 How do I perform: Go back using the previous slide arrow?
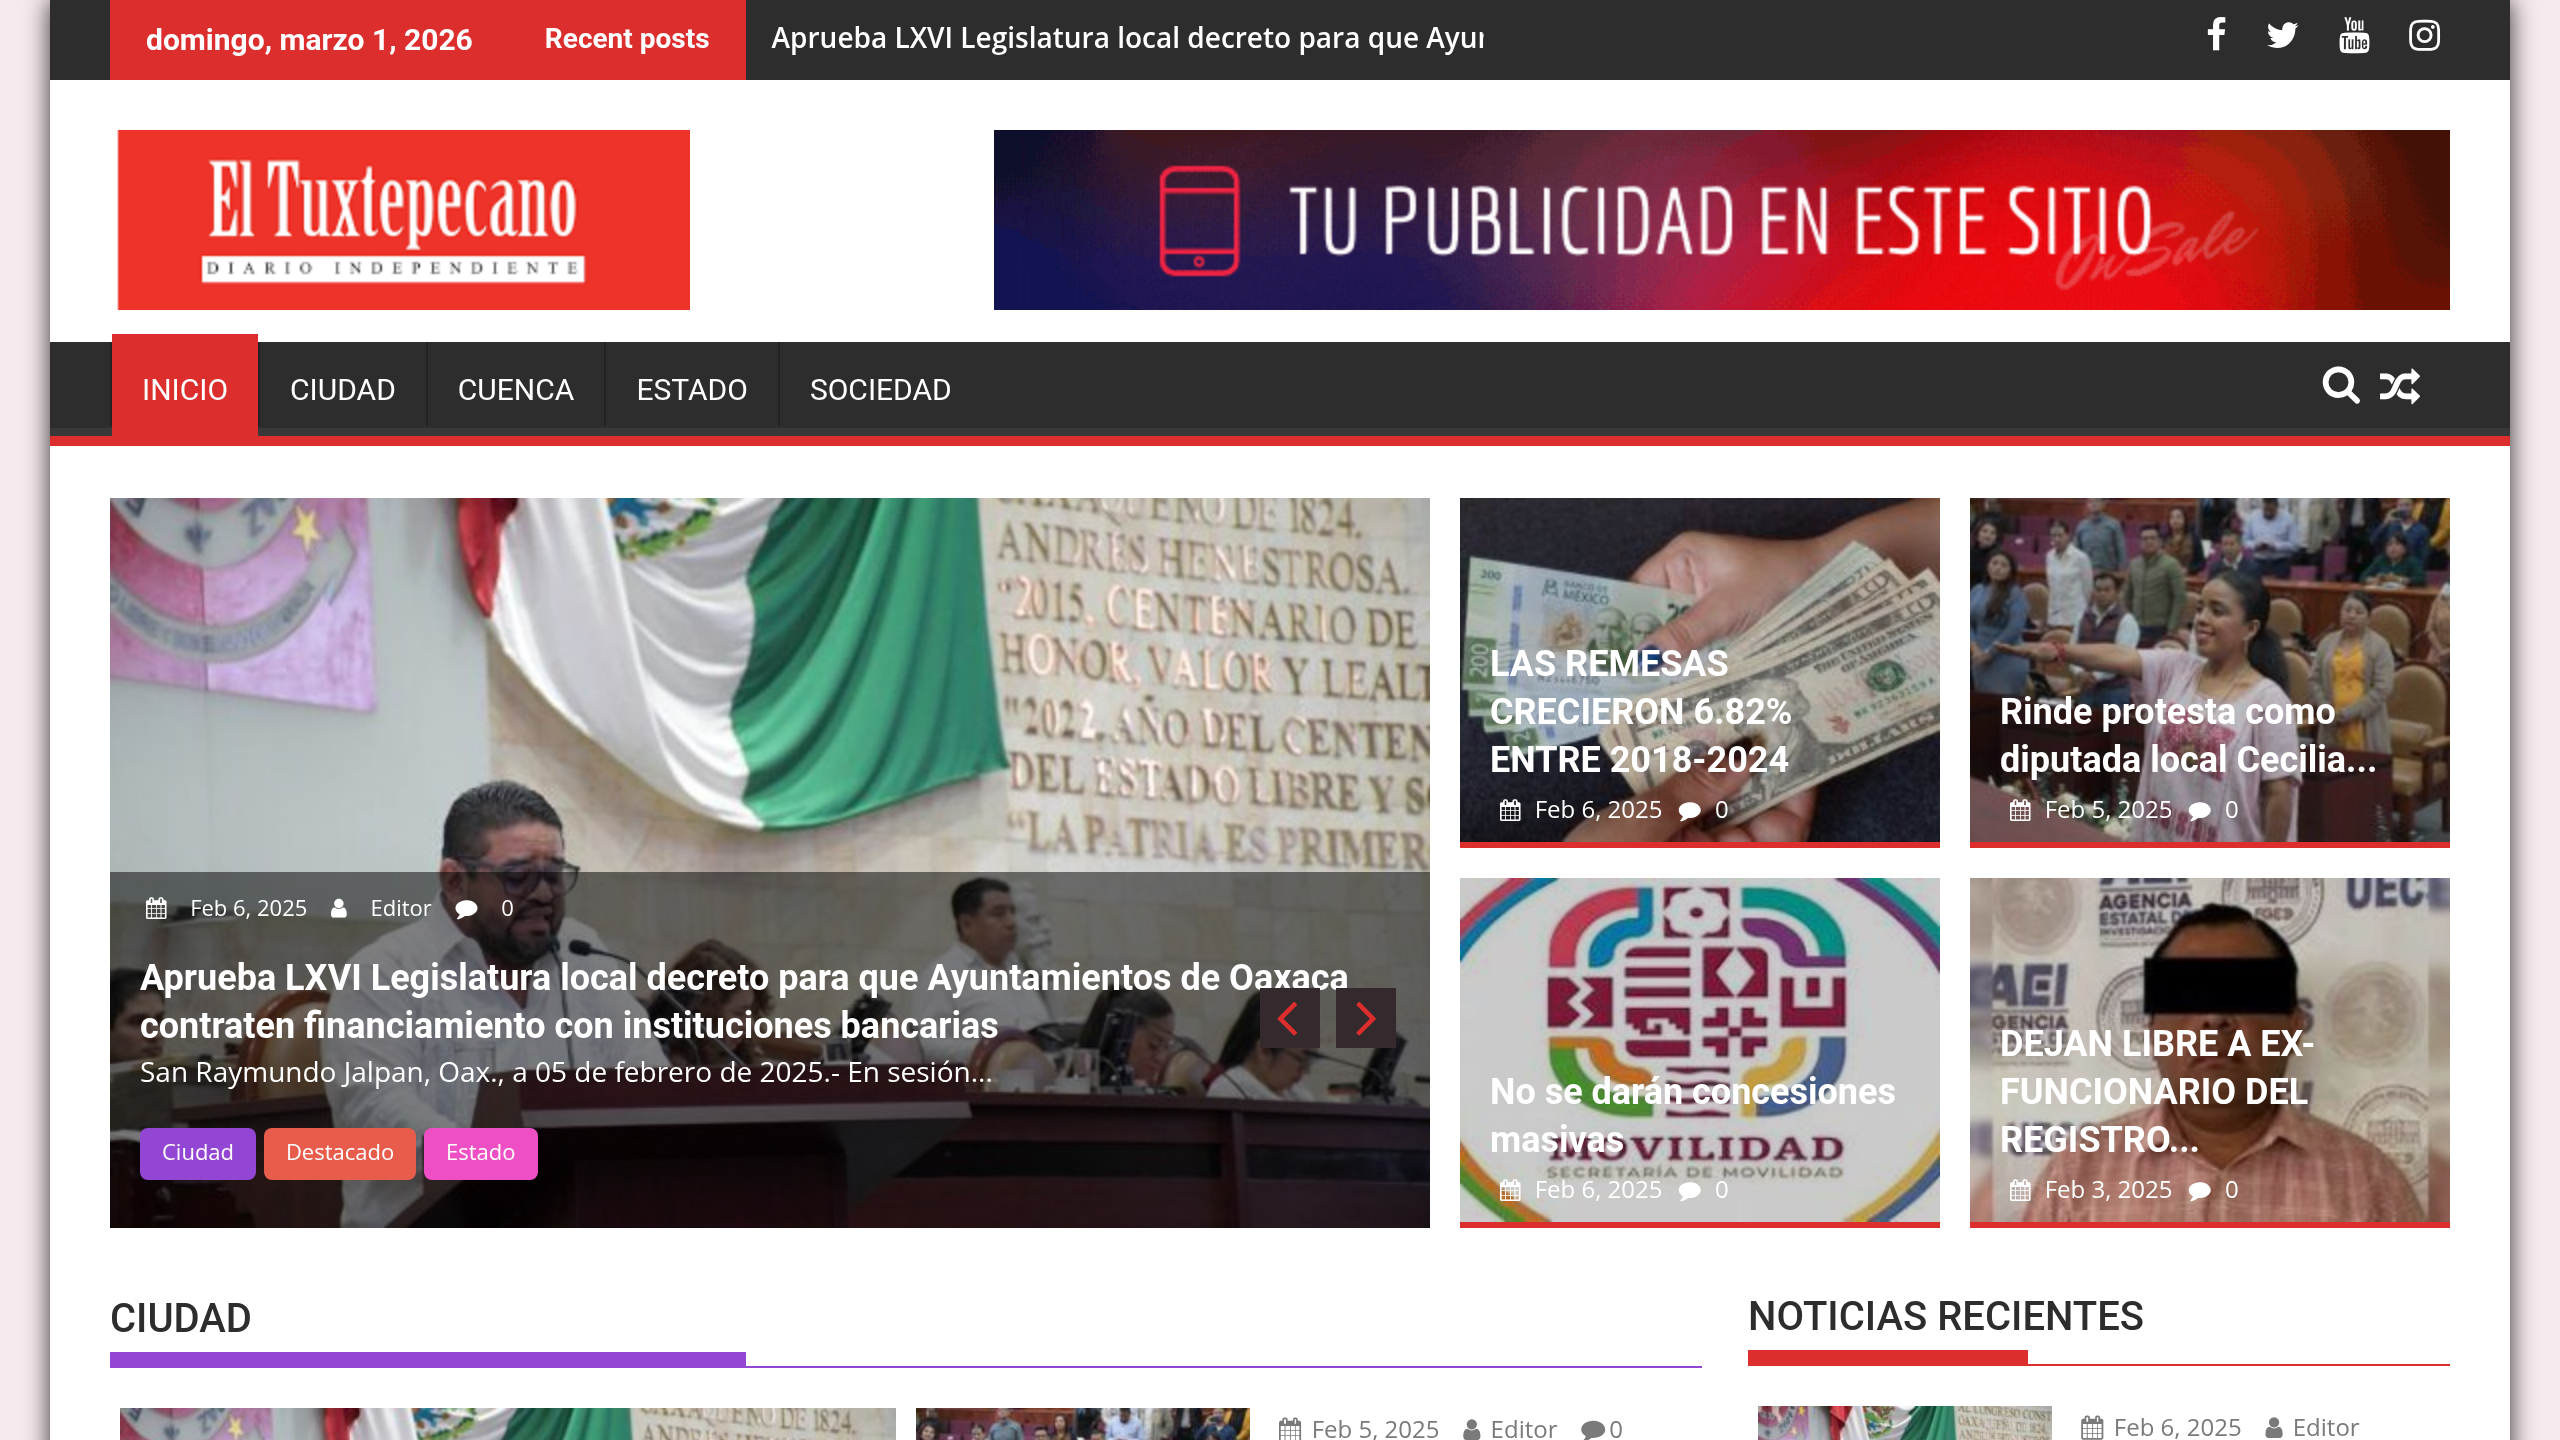pyautogui.click(x=1290, y=1019)
